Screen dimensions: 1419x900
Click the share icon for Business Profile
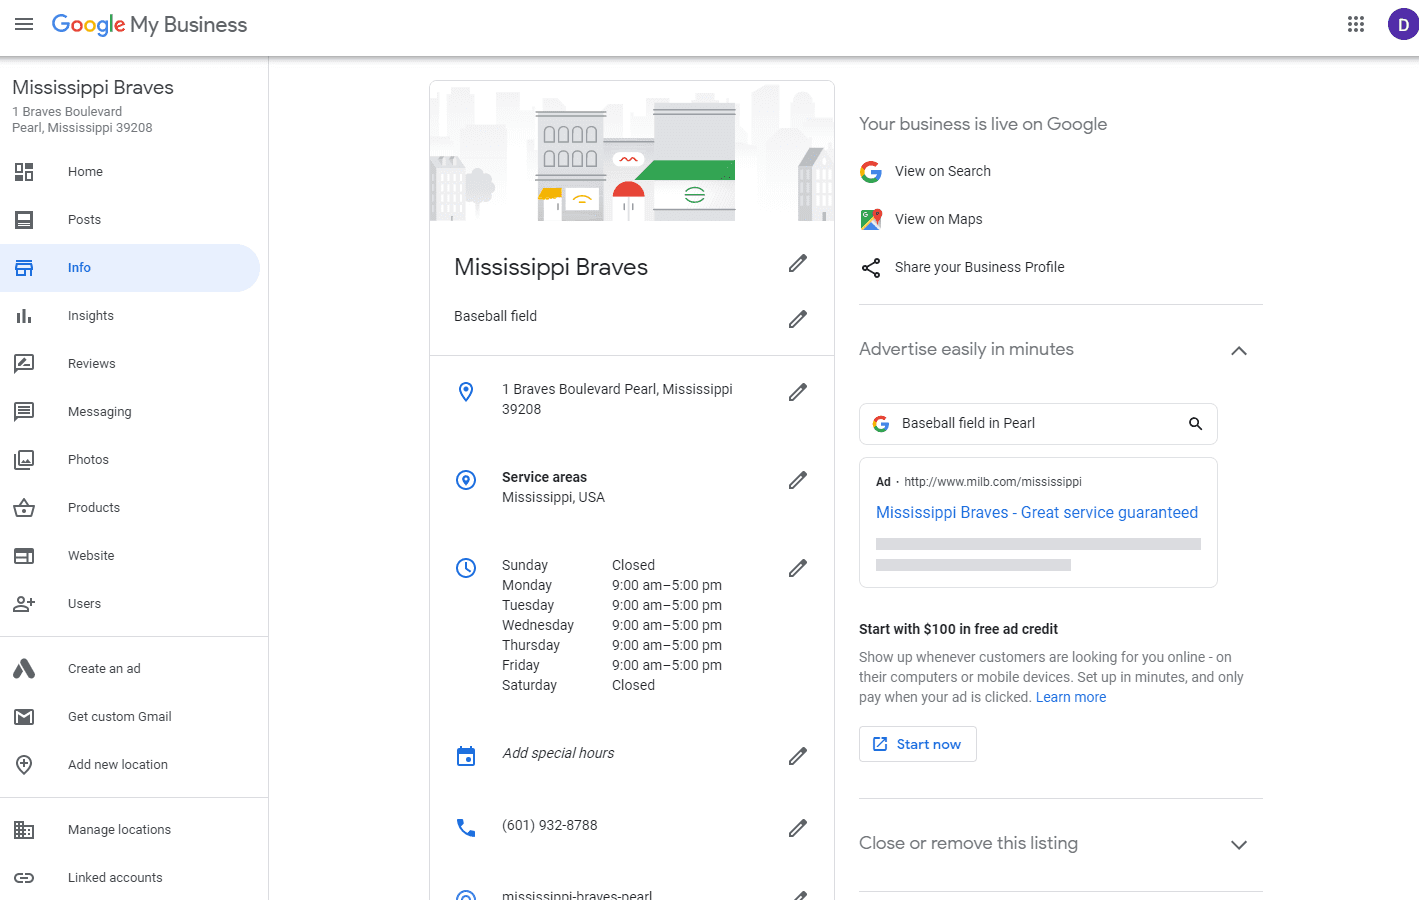[871, 267]
